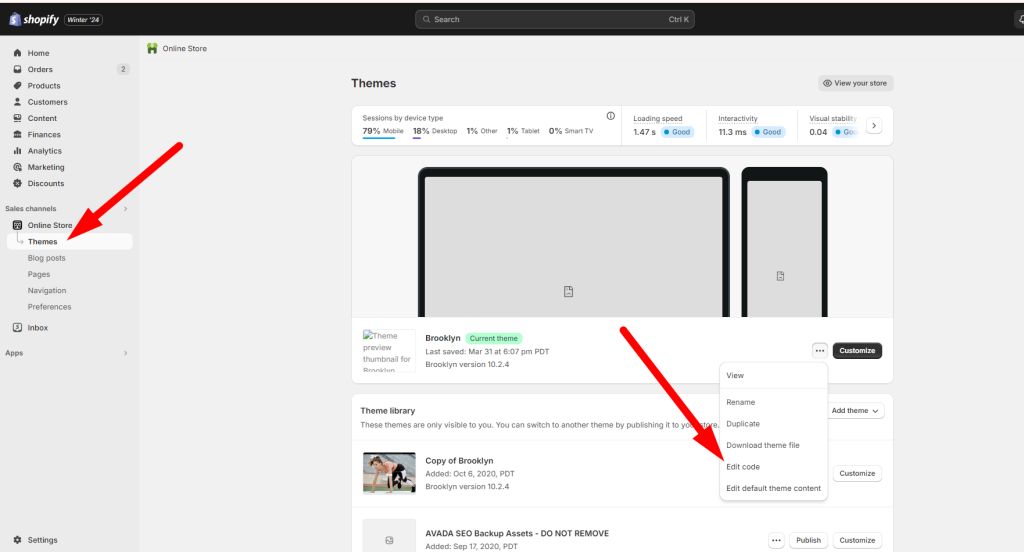Expand the Sales channels section

(125, 209)
